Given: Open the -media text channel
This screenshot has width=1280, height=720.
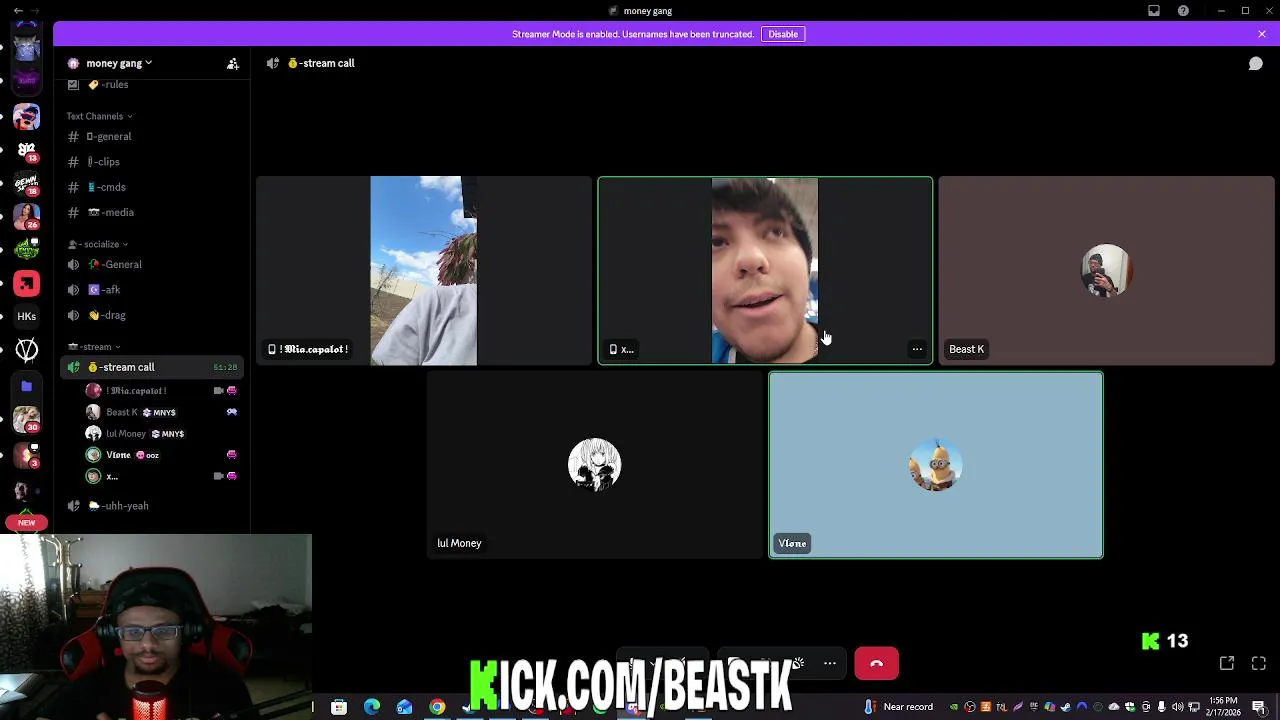Looking at the screenshot, I should click(150, 212).
